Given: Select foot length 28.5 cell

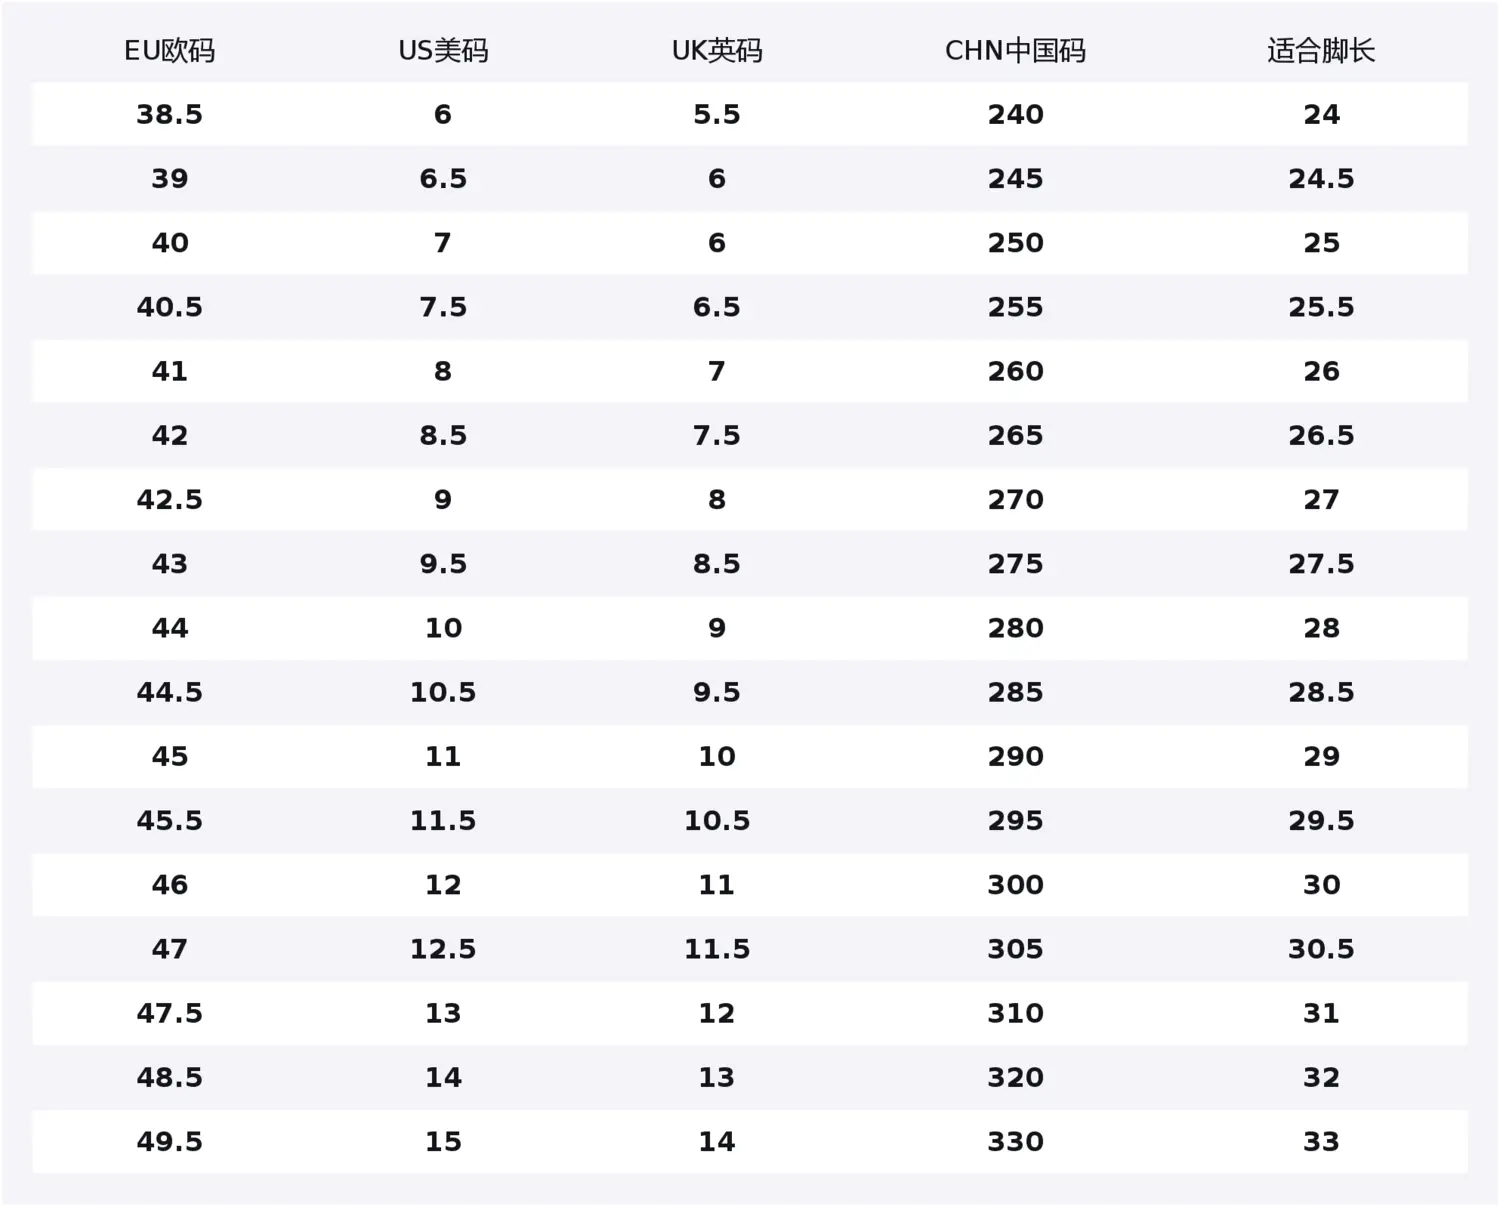Looking at the screenshot, I should (x=1321, y=692).
